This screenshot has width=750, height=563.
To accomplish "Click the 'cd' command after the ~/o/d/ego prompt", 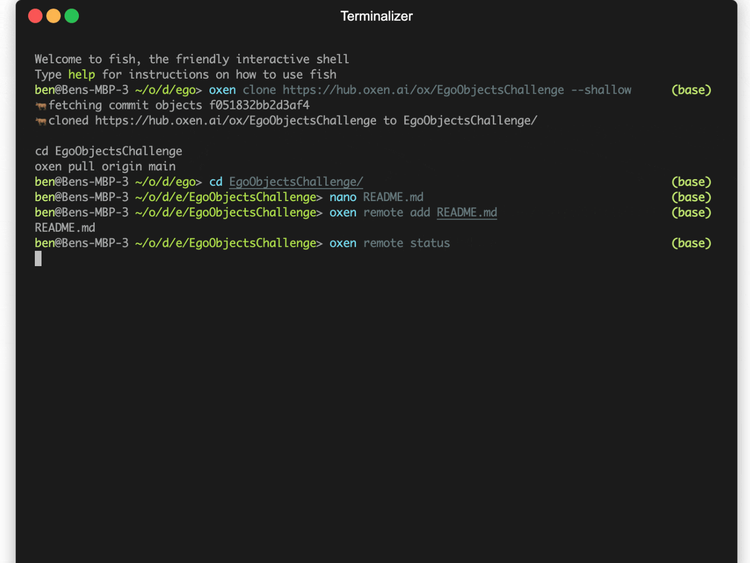I will pyautogui.click(x=216, y=182).
